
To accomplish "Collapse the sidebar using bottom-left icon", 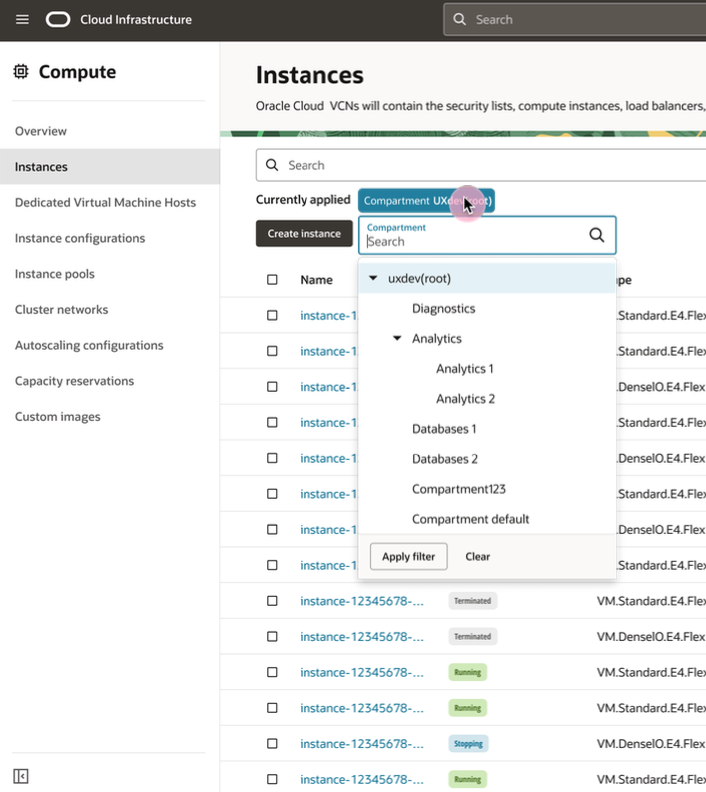I will 21,776.
